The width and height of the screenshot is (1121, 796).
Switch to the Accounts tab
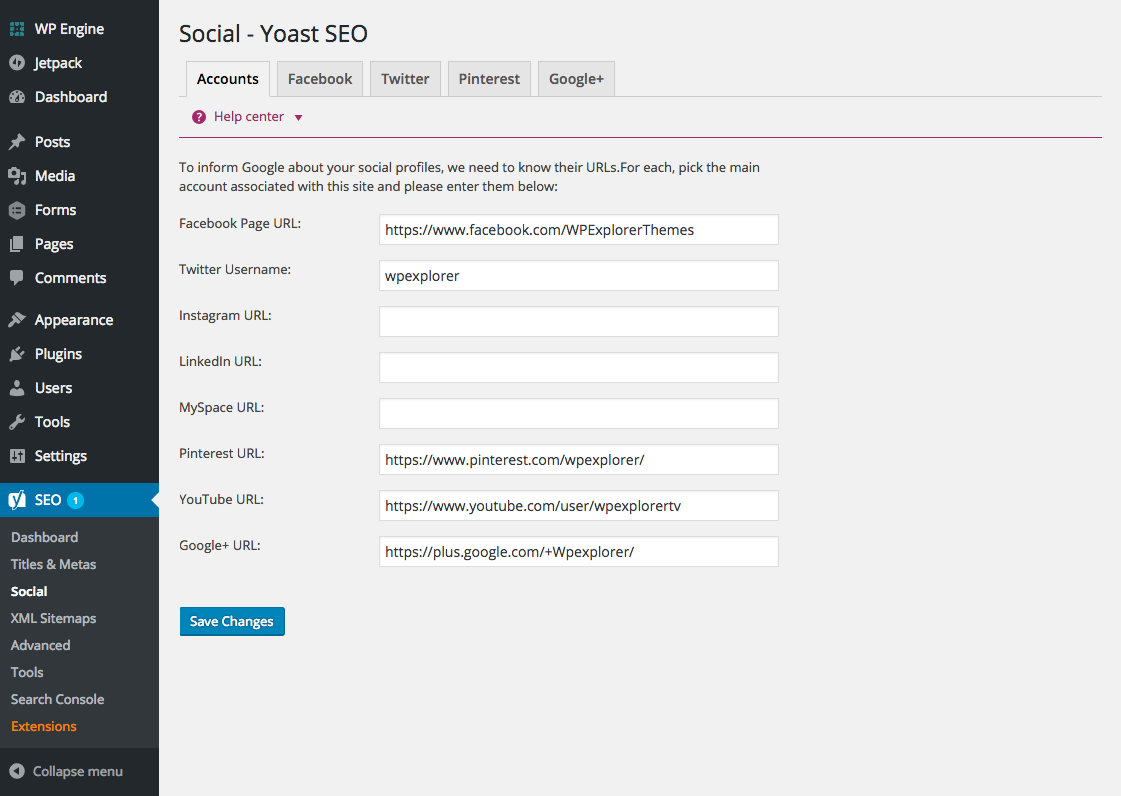point(228,79)
